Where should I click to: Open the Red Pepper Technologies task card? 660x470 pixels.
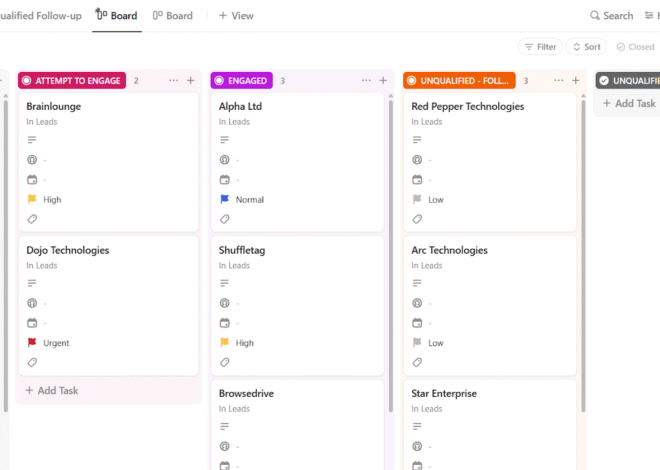(490, 162)
